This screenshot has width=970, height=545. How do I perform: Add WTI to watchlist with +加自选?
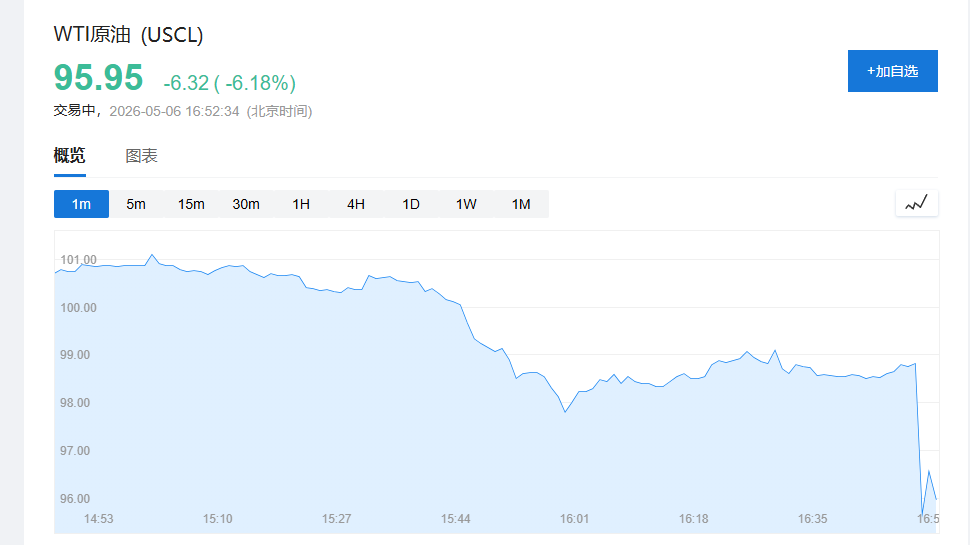(893, 71)
